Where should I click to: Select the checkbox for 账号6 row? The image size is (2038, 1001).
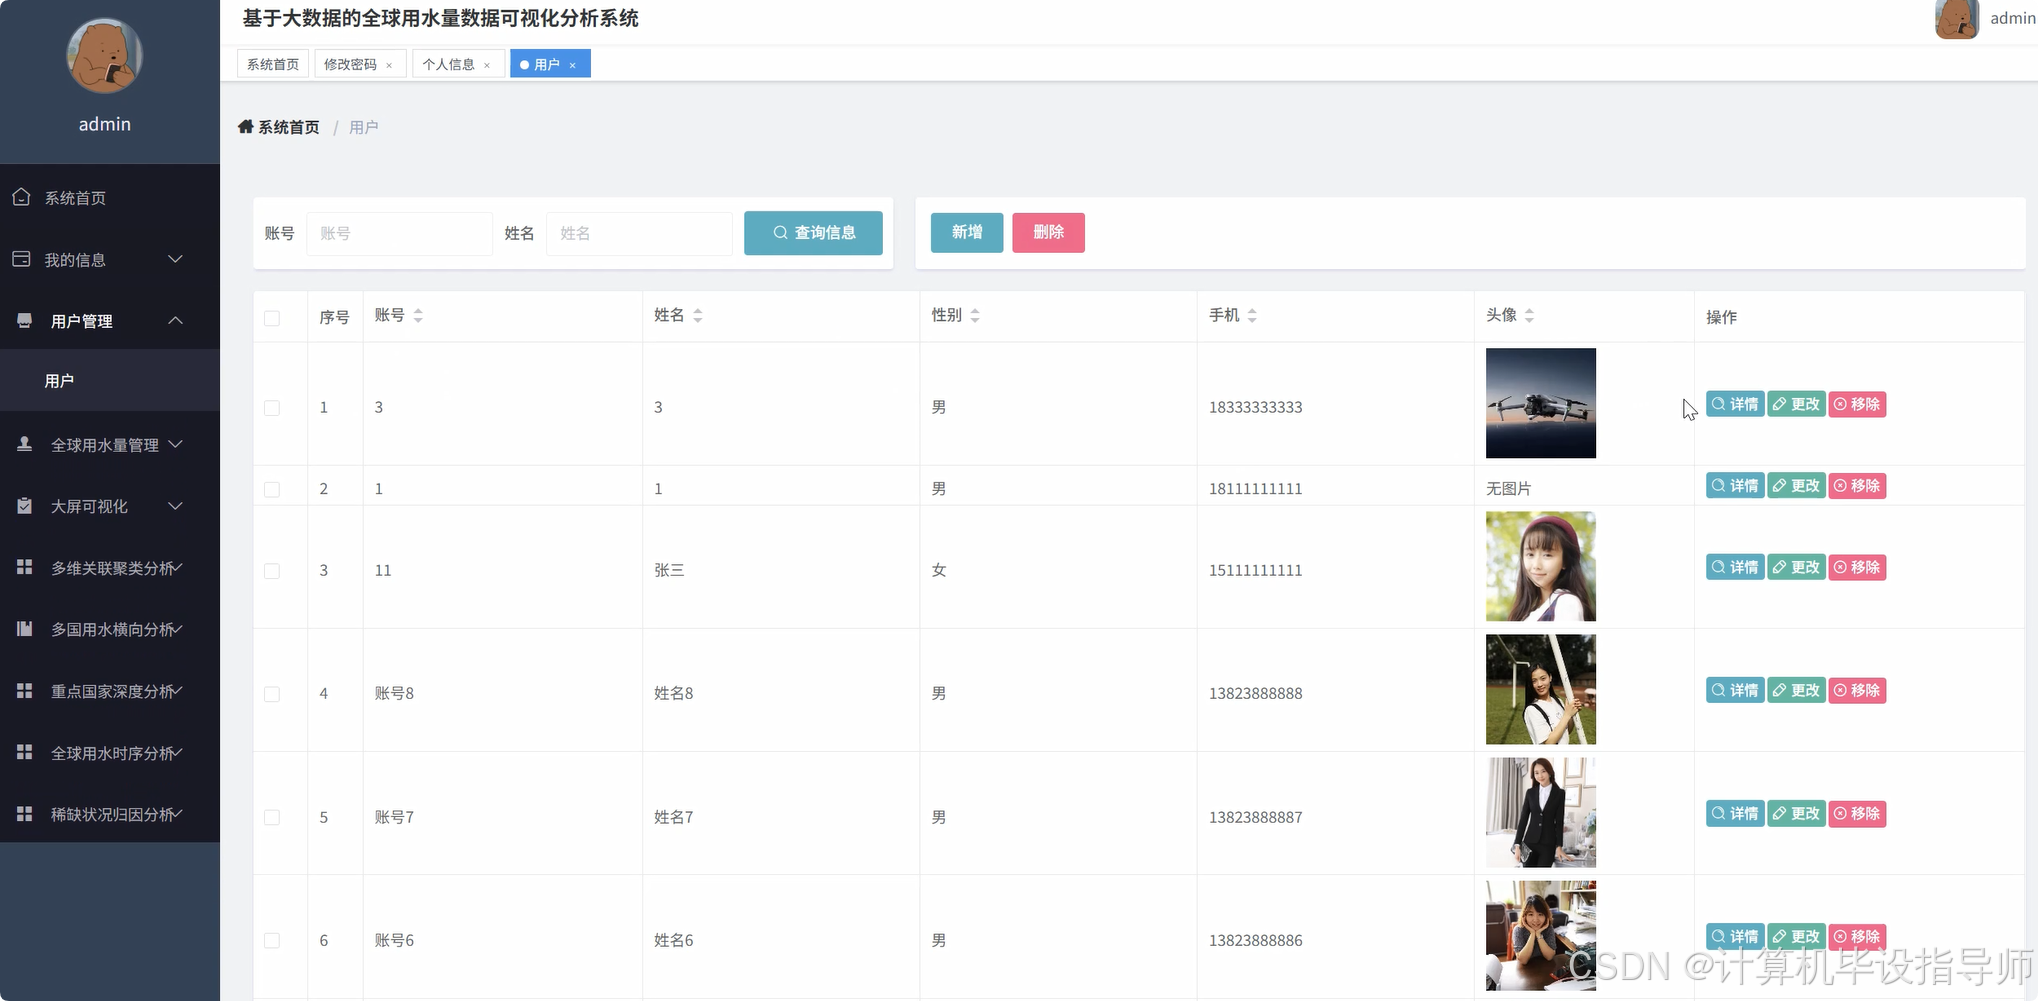(272, 940)
